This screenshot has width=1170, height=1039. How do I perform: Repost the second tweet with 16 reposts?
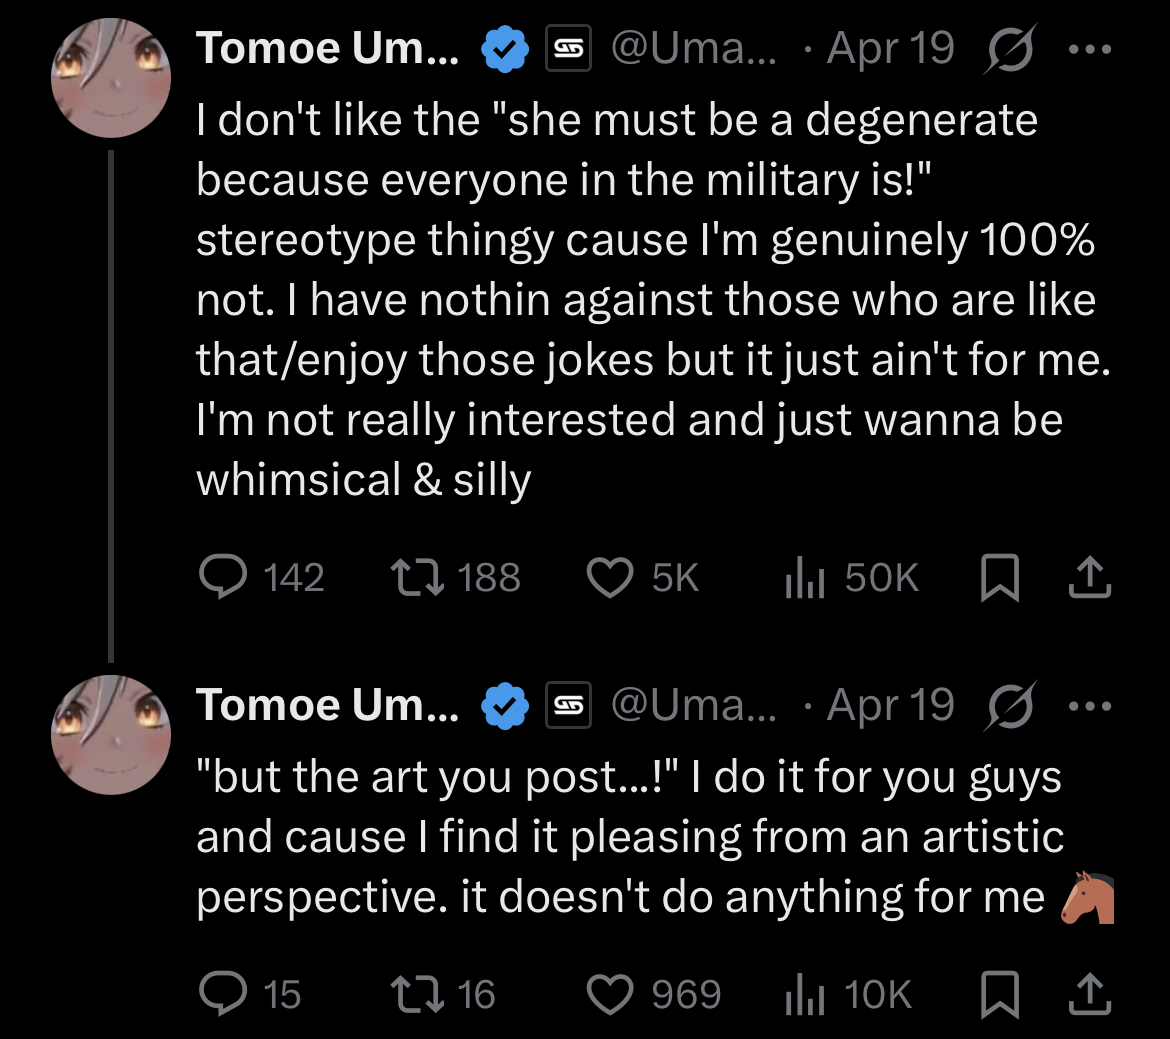pyautogui.click(x=413, y=994)
